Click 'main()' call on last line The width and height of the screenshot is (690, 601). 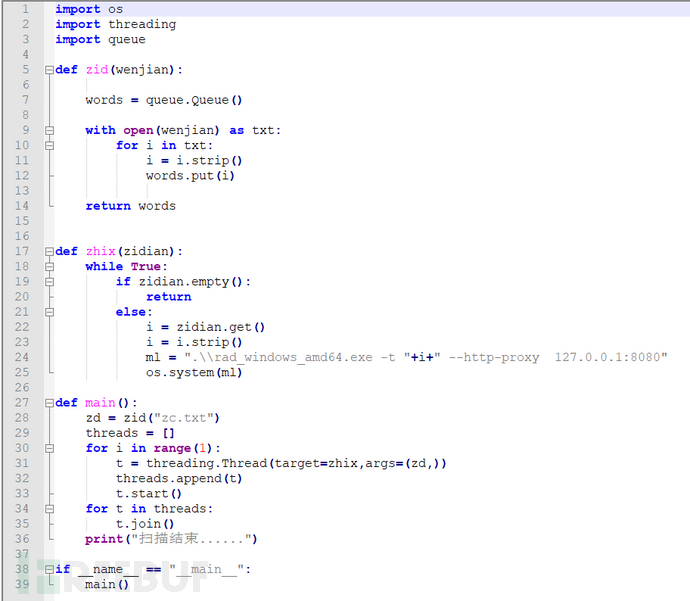click(x=107, y=585)
